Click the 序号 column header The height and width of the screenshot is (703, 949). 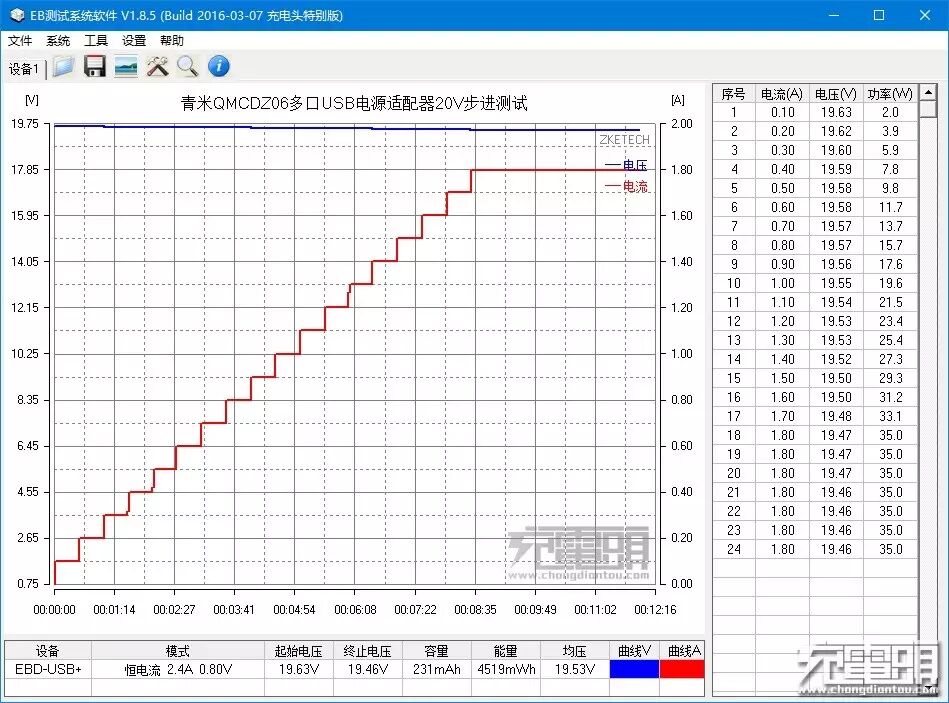click(x=734, y=94)
